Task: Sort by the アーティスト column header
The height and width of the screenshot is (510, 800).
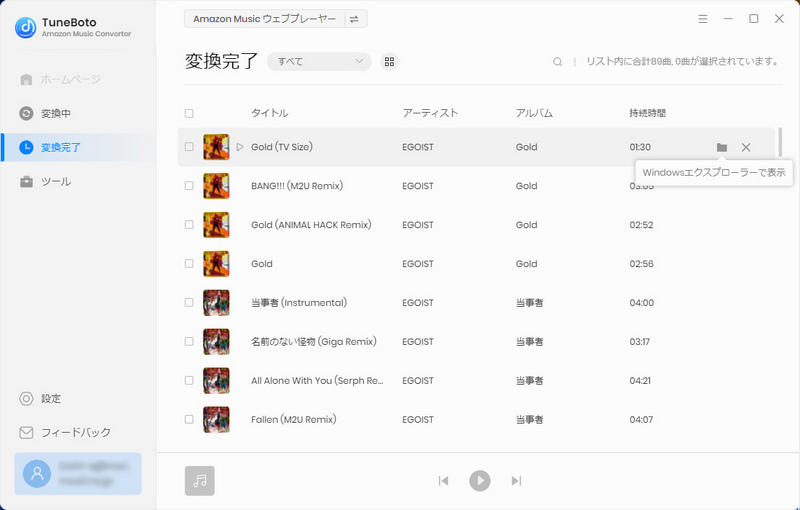Action: (430, 113)
